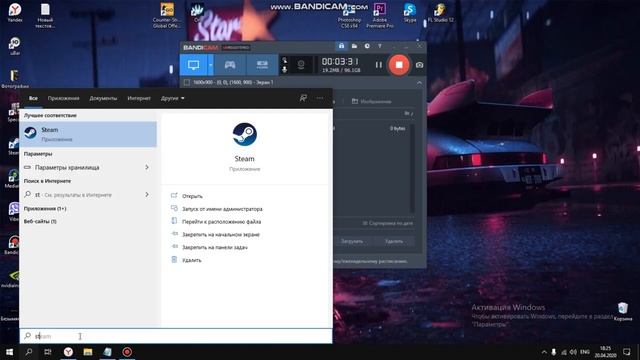This screenshot has height=360, width=640.
Task: Click the Удалить button in Bandicam
Action: [394, 241]
